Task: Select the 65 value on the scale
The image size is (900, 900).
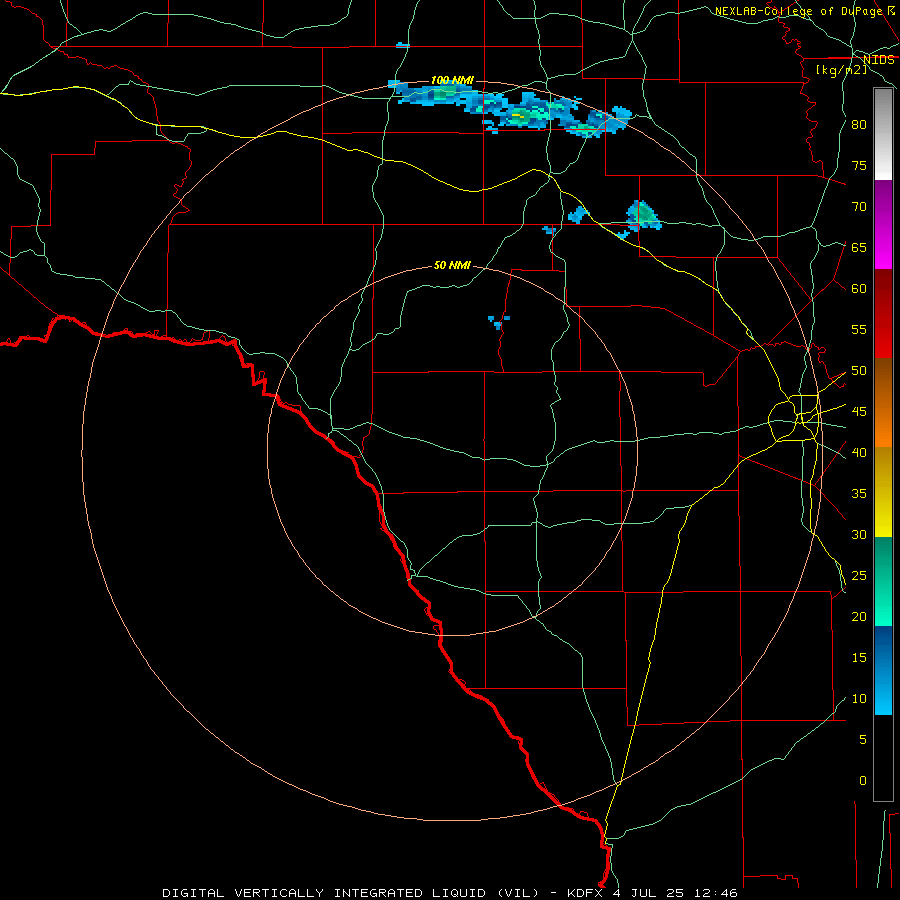Action: point(859,247)
